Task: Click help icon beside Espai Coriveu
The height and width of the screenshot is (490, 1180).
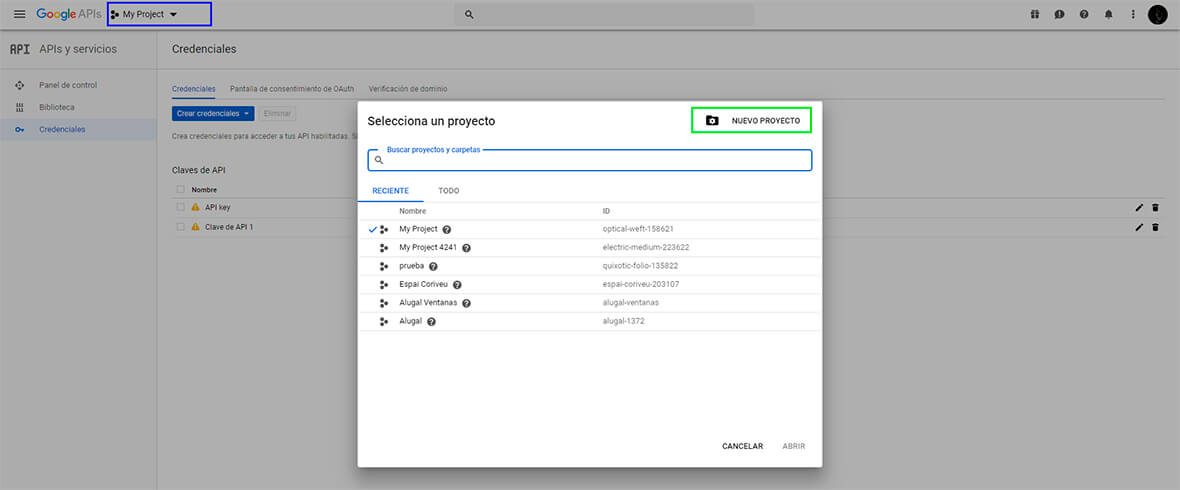Action: [x=458, y=285]
